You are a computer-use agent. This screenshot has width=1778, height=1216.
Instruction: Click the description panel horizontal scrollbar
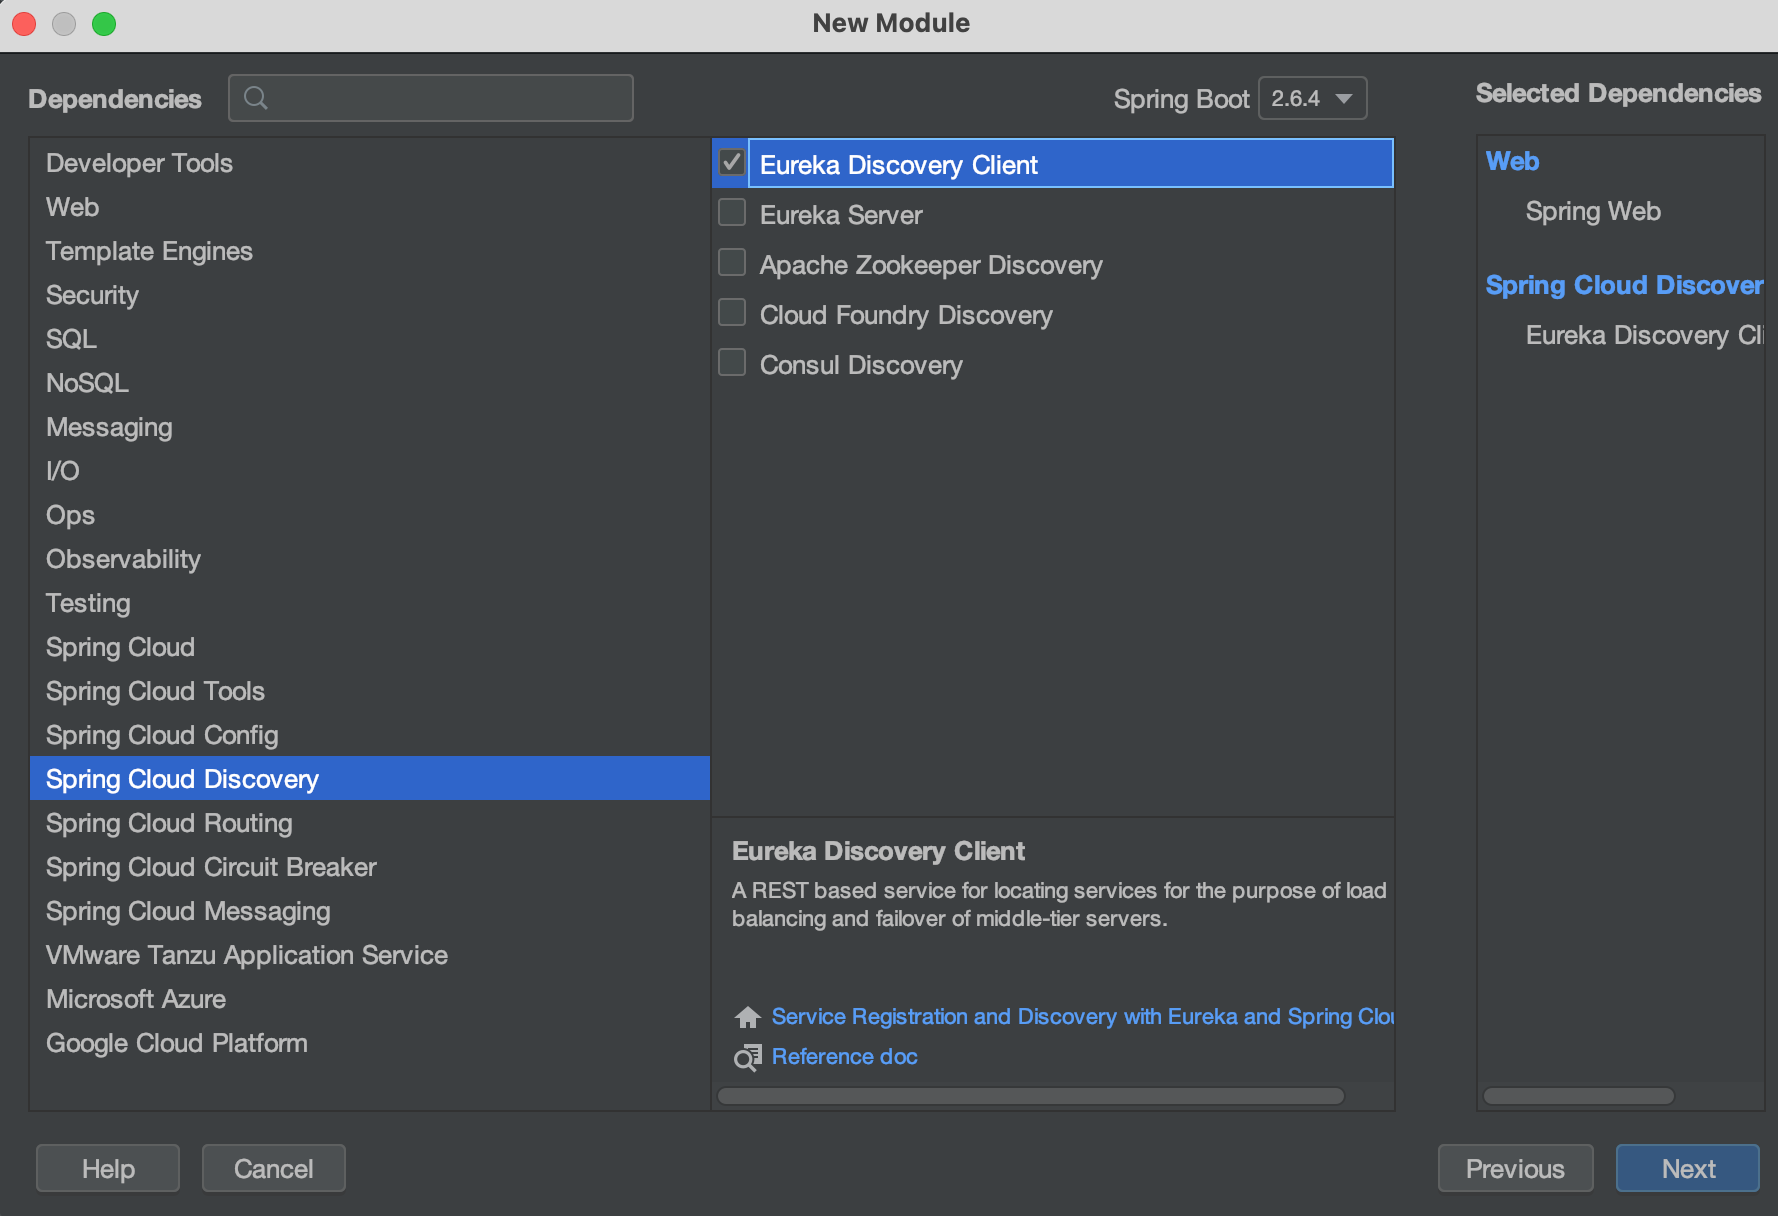[1031, 1096]
